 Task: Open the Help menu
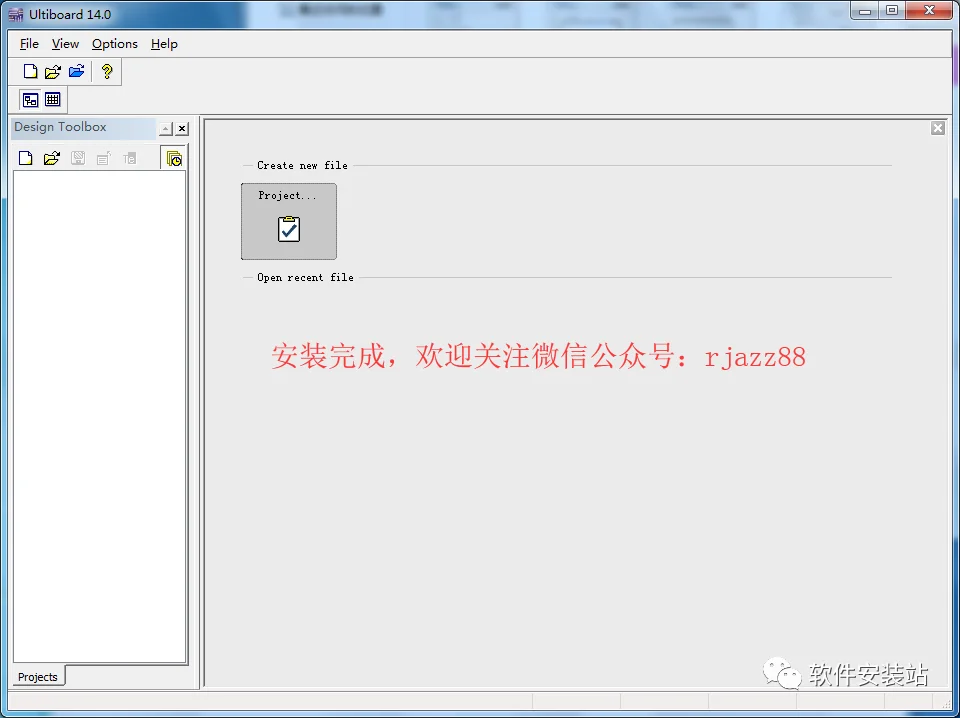click(x=164, y=44)
